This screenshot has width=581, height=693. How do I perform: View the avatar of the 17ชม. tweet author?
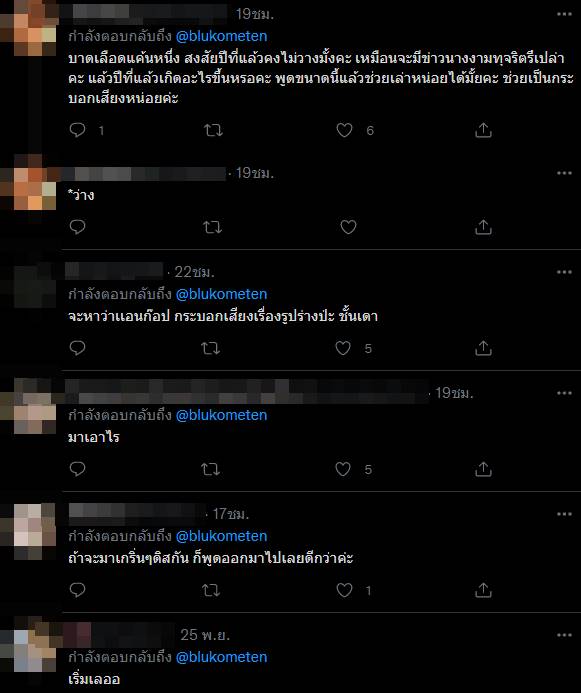pos(34,532)
